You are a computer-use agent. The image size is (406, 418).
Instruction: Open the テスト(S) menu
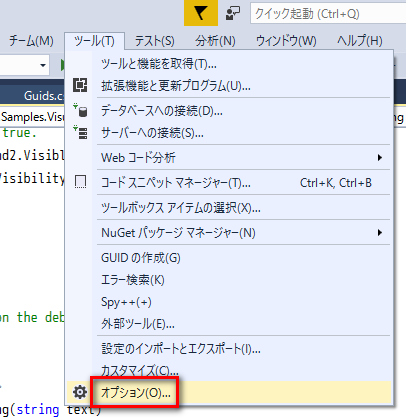(x=154, y=41)
